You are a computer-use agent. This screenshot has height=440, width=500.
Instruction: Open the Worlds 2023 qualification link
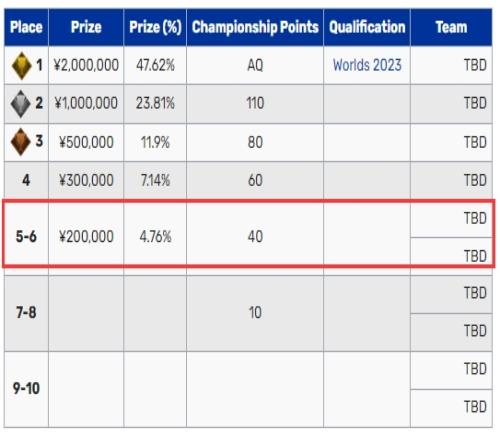(x=367, y=65)
